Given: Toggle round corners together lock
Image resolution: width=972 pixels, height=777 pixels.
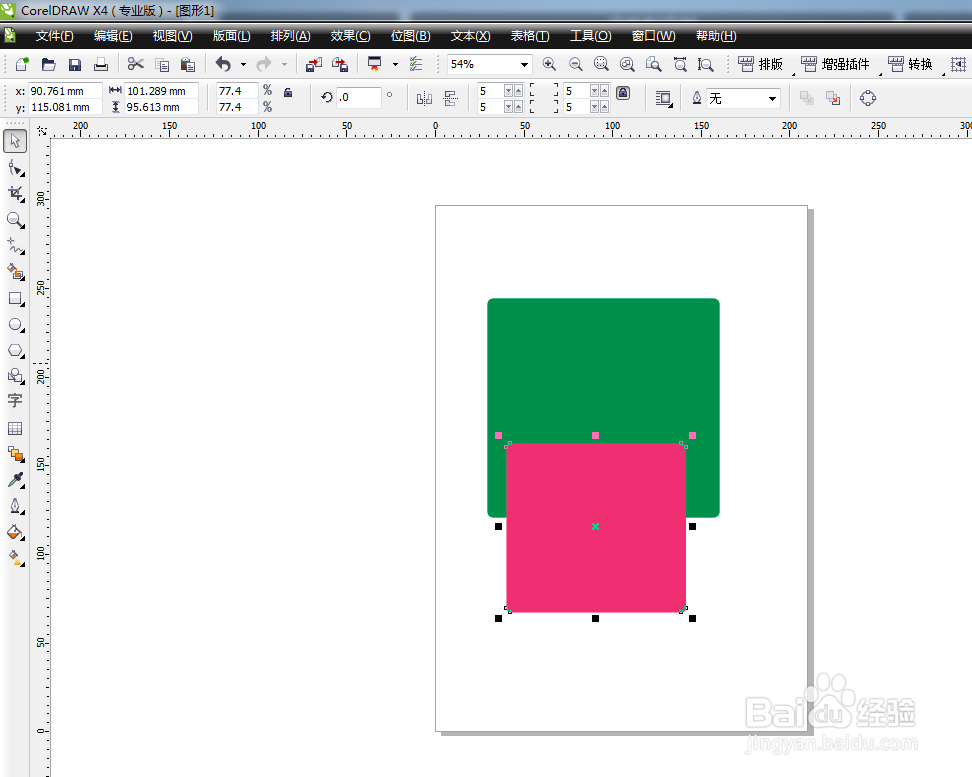Looking at the screenshot, I should tap(623, 92).
